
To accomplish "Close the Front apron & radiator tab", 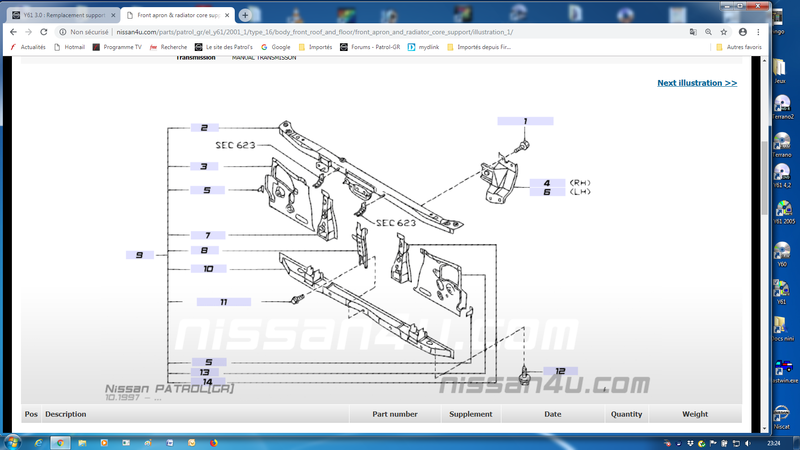I will coord(227,15).
